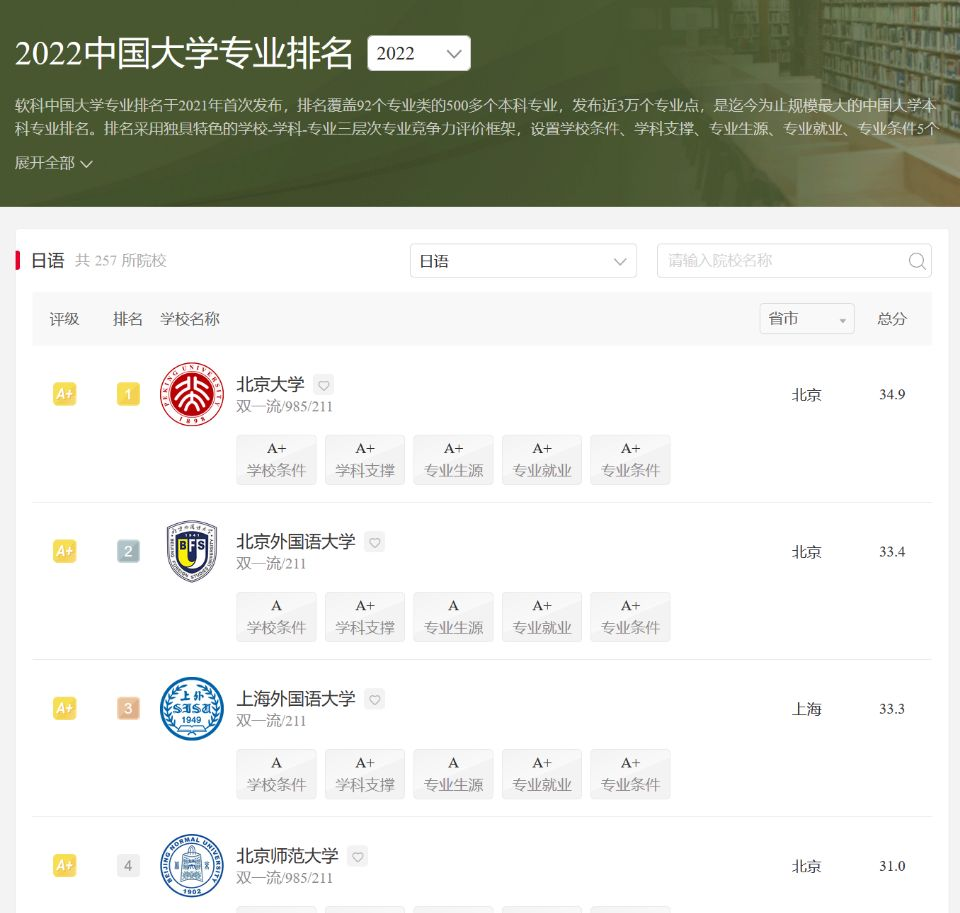Click 北京 province cell for 北京大学

tap(806, 394)
